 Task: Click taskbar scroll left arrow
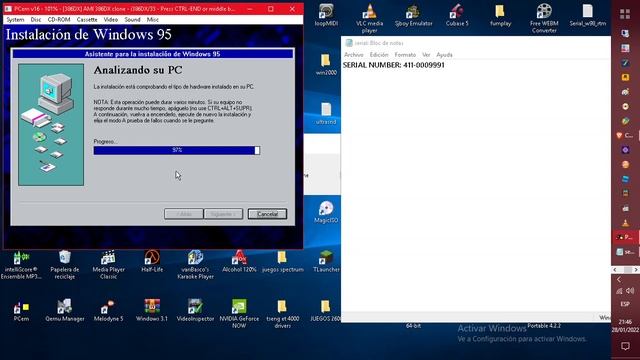615,270
